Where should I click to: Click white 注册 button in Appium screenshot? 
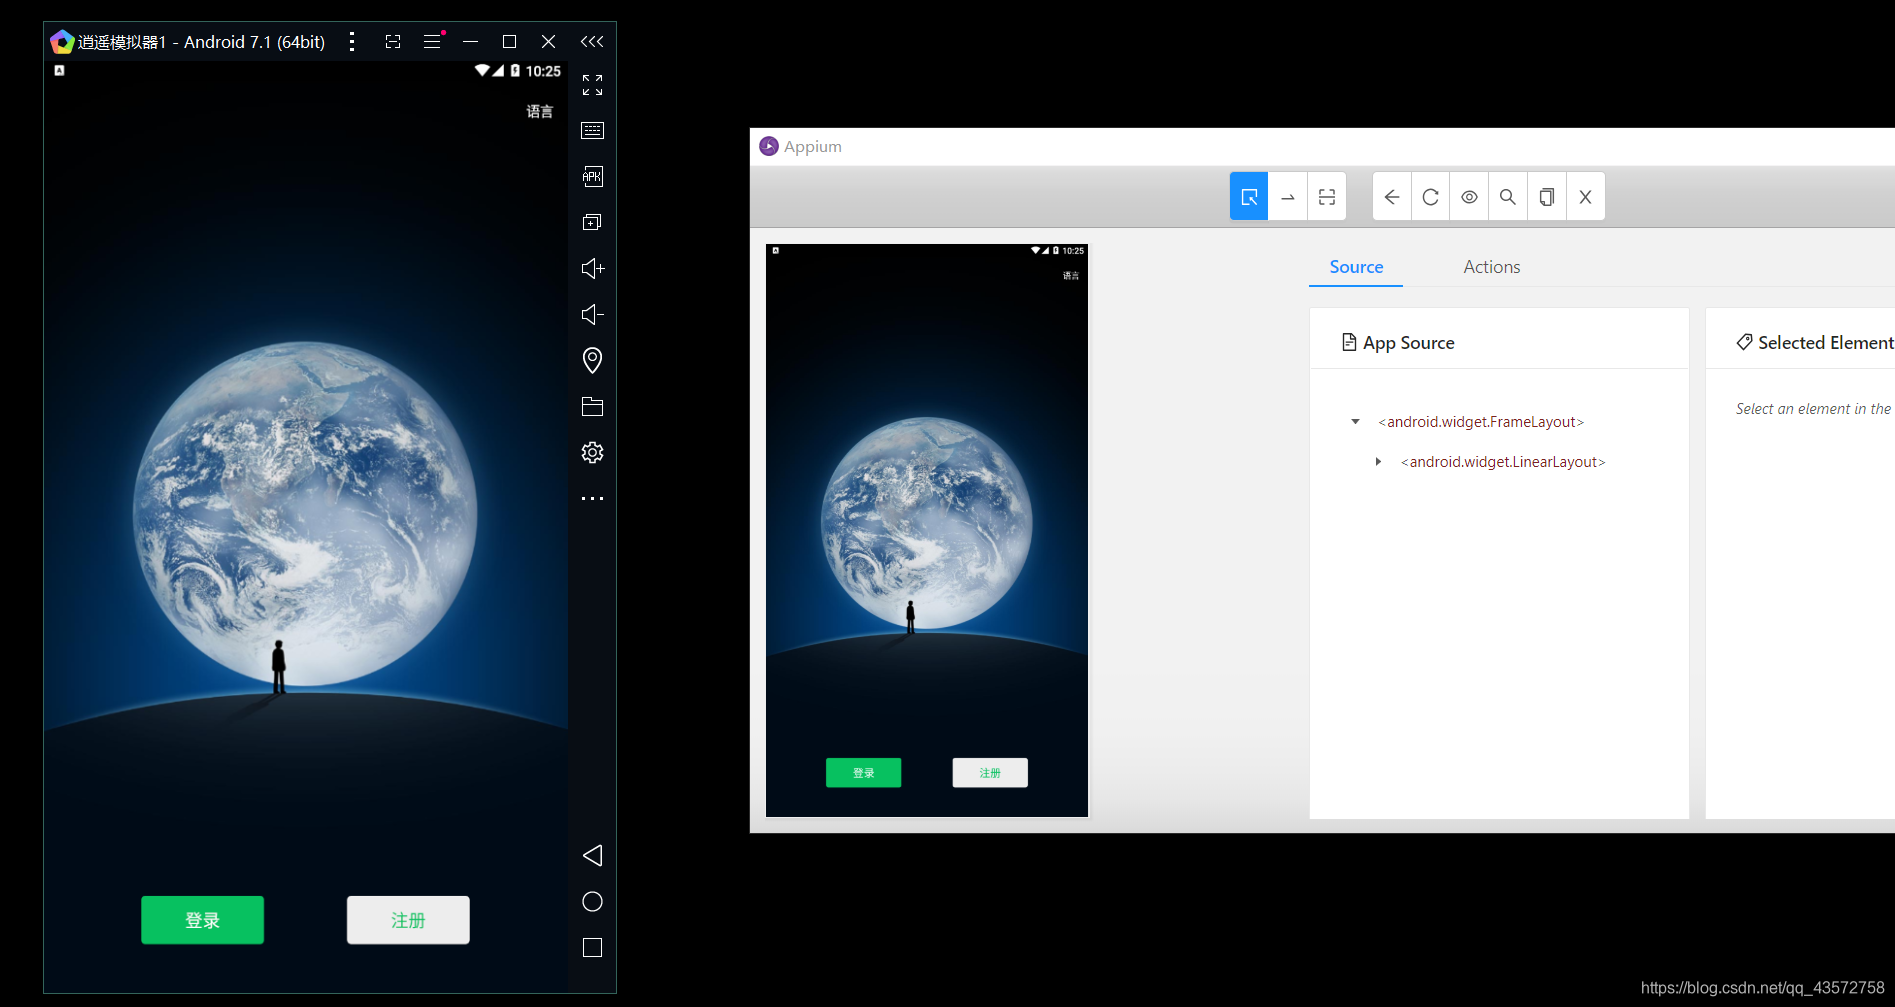(990, 773)
